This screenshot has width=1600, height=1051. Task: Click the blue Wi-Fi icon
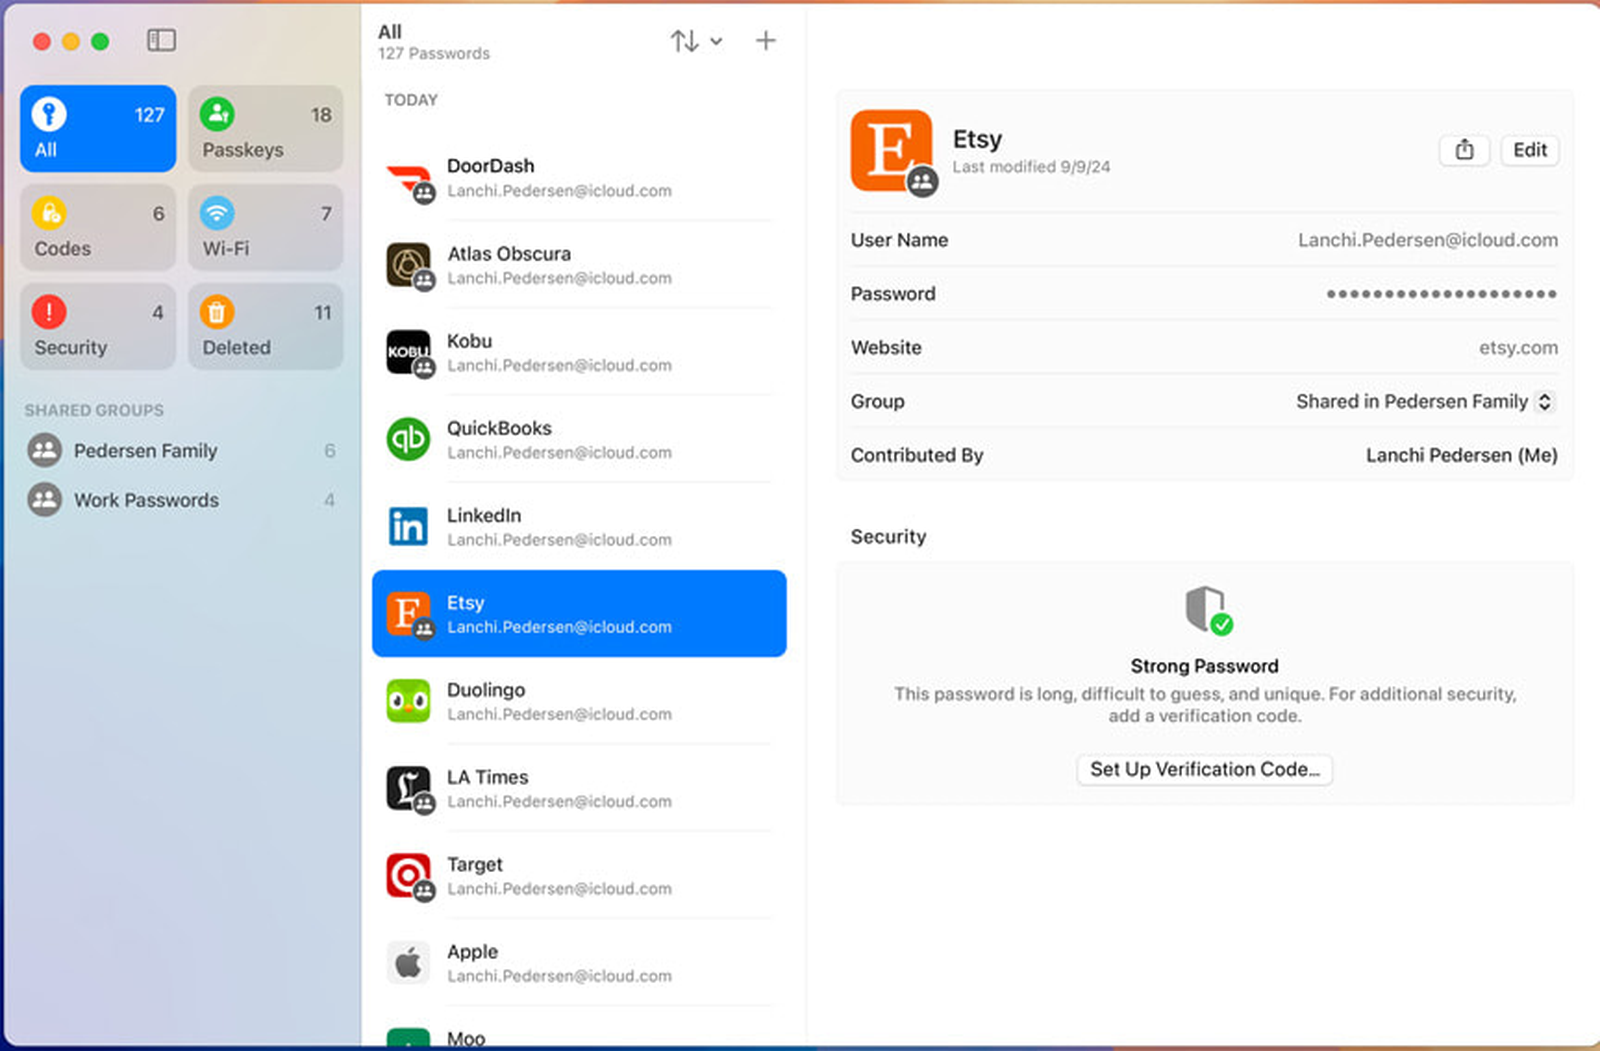[217, 213]
